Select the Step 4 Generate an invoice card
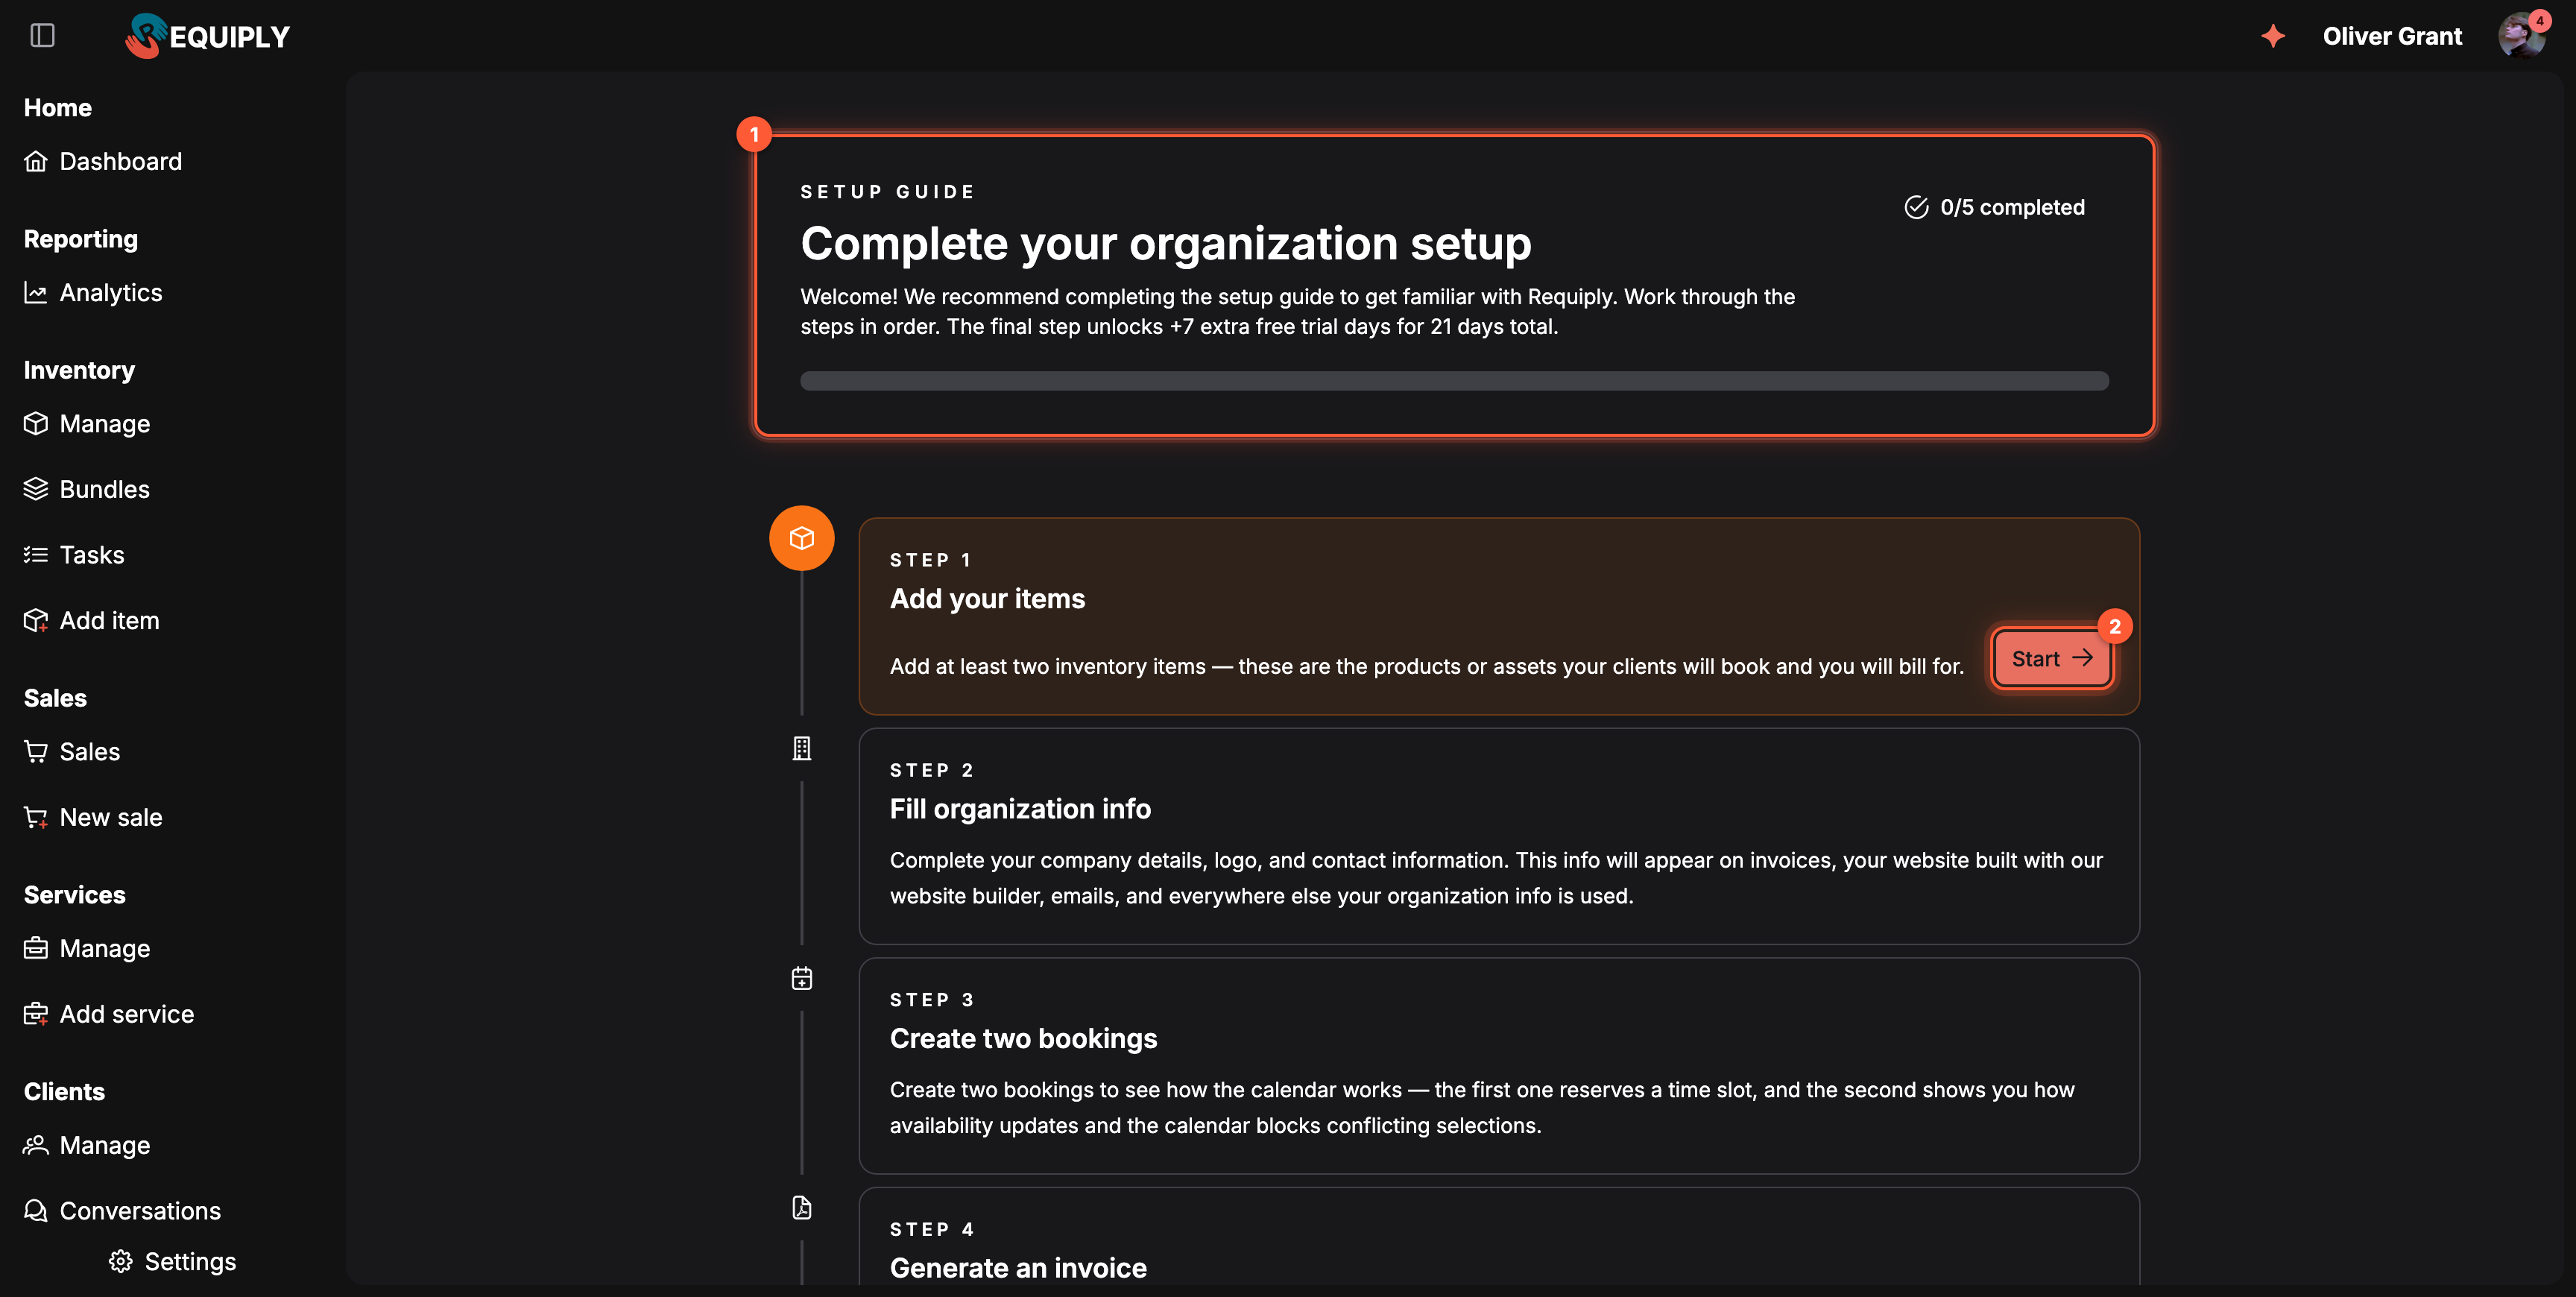The height and width of the screenshot is (1297, 2576). [1498, 1237]
